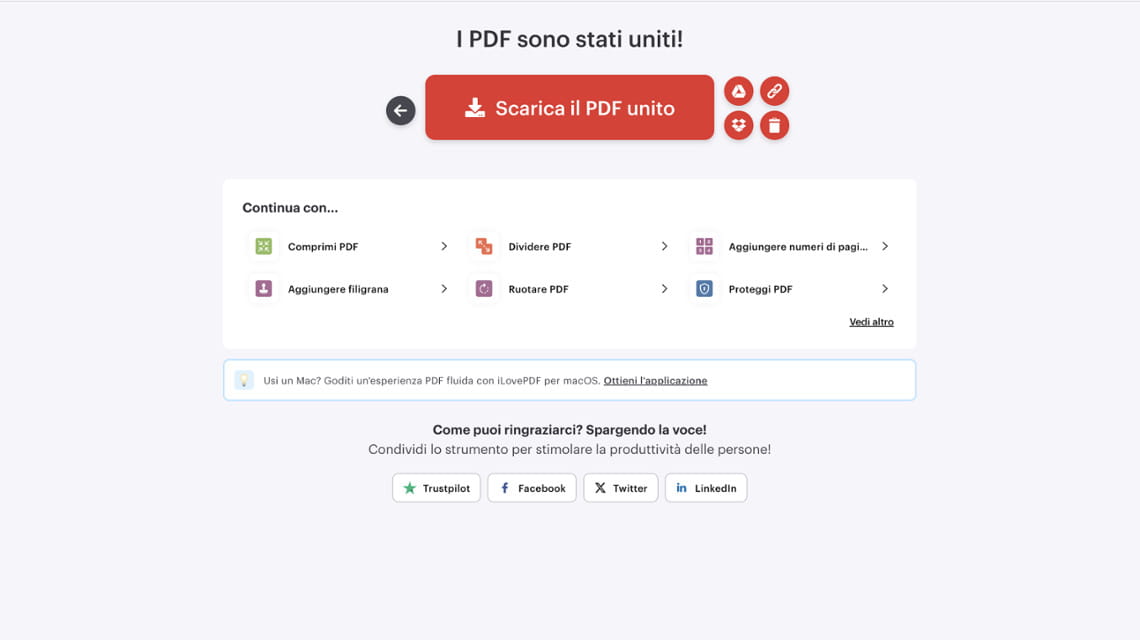Click the Ruotare PDF purple icon
The image size is (1140, 640).
483,289
